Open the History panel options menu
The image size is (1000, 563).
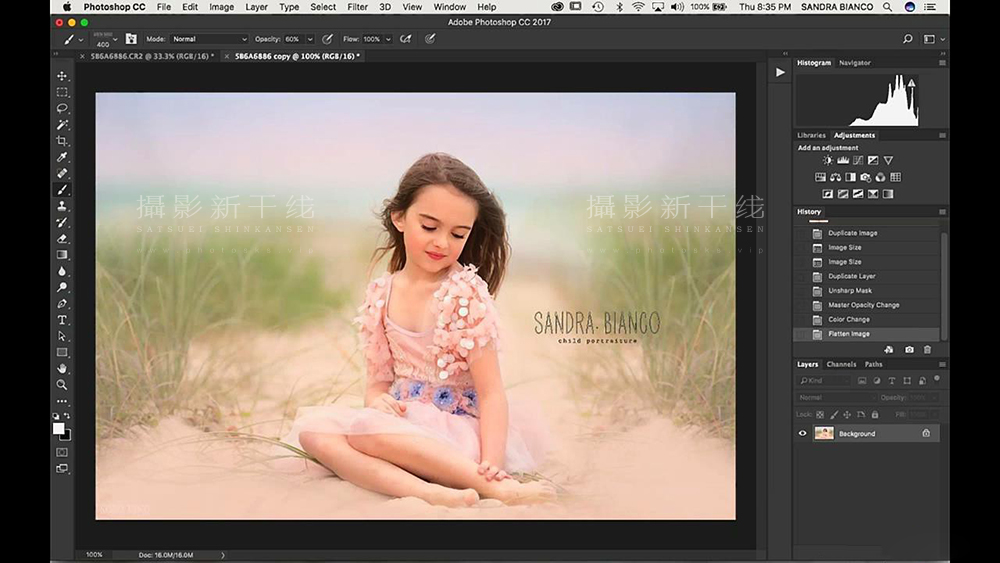tap(942, 212)
